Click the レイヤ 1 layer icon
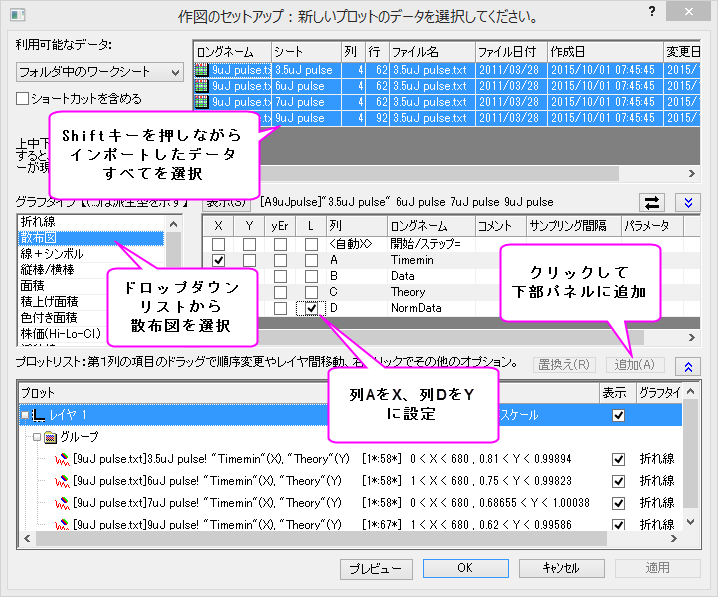 pos(39,415)
